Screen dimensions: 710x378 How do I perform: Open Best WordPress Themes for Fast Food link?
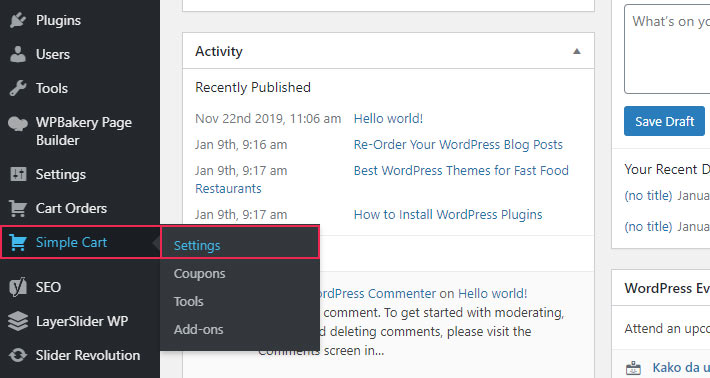[x=461, y=171]
